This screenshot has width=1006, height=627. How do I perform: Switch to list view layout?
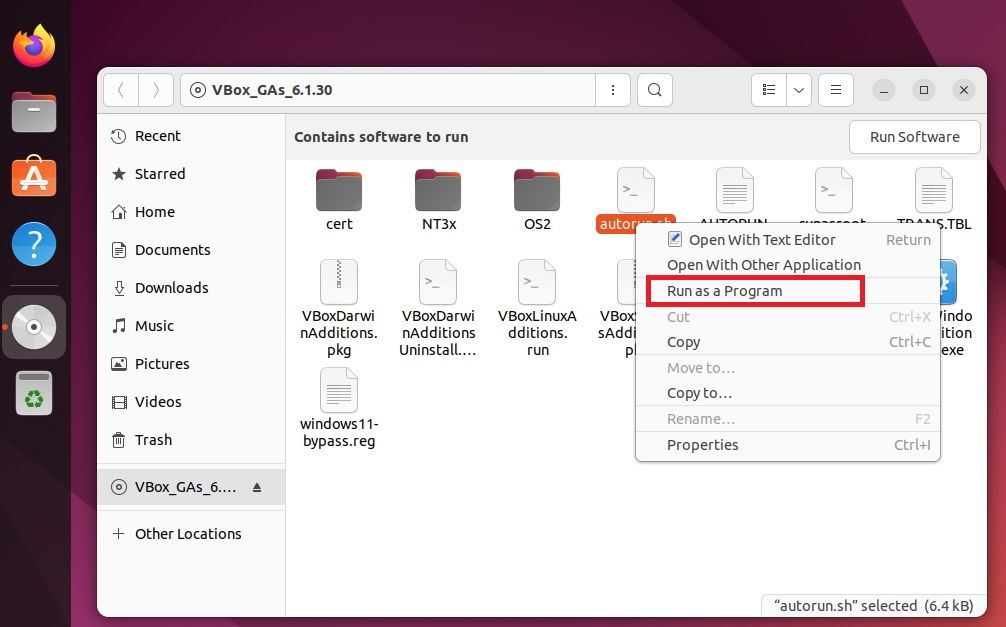point(768,89)
